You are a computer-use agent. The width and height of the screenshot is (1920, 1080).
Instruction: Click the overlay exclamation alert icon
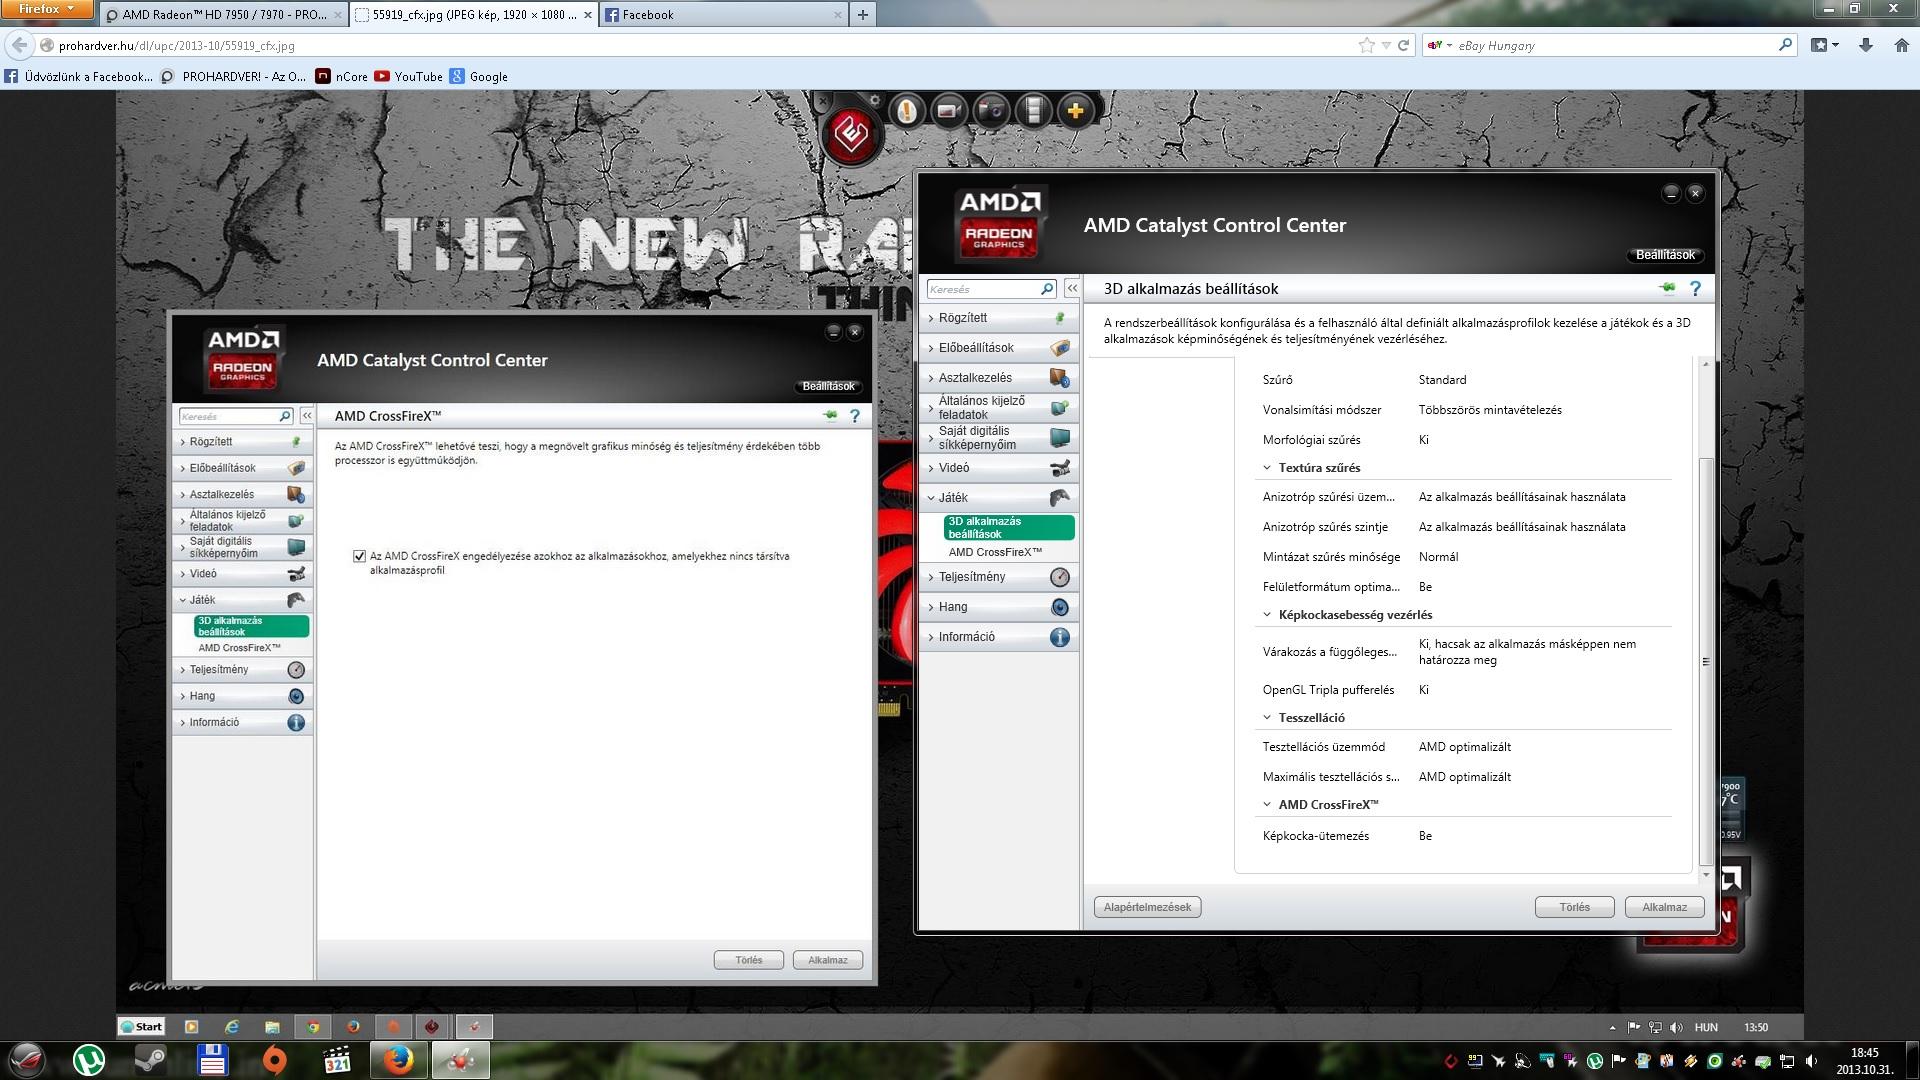pos(907,111)
